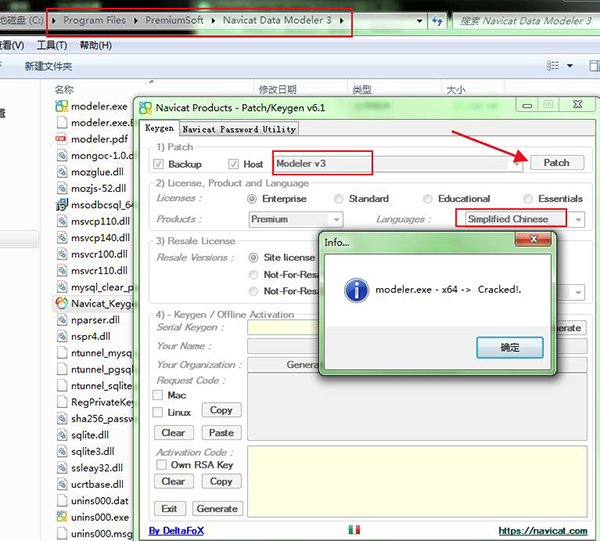600x541 pixels.
Task: Select the Standard license radio button
Action: click(340, 199)
